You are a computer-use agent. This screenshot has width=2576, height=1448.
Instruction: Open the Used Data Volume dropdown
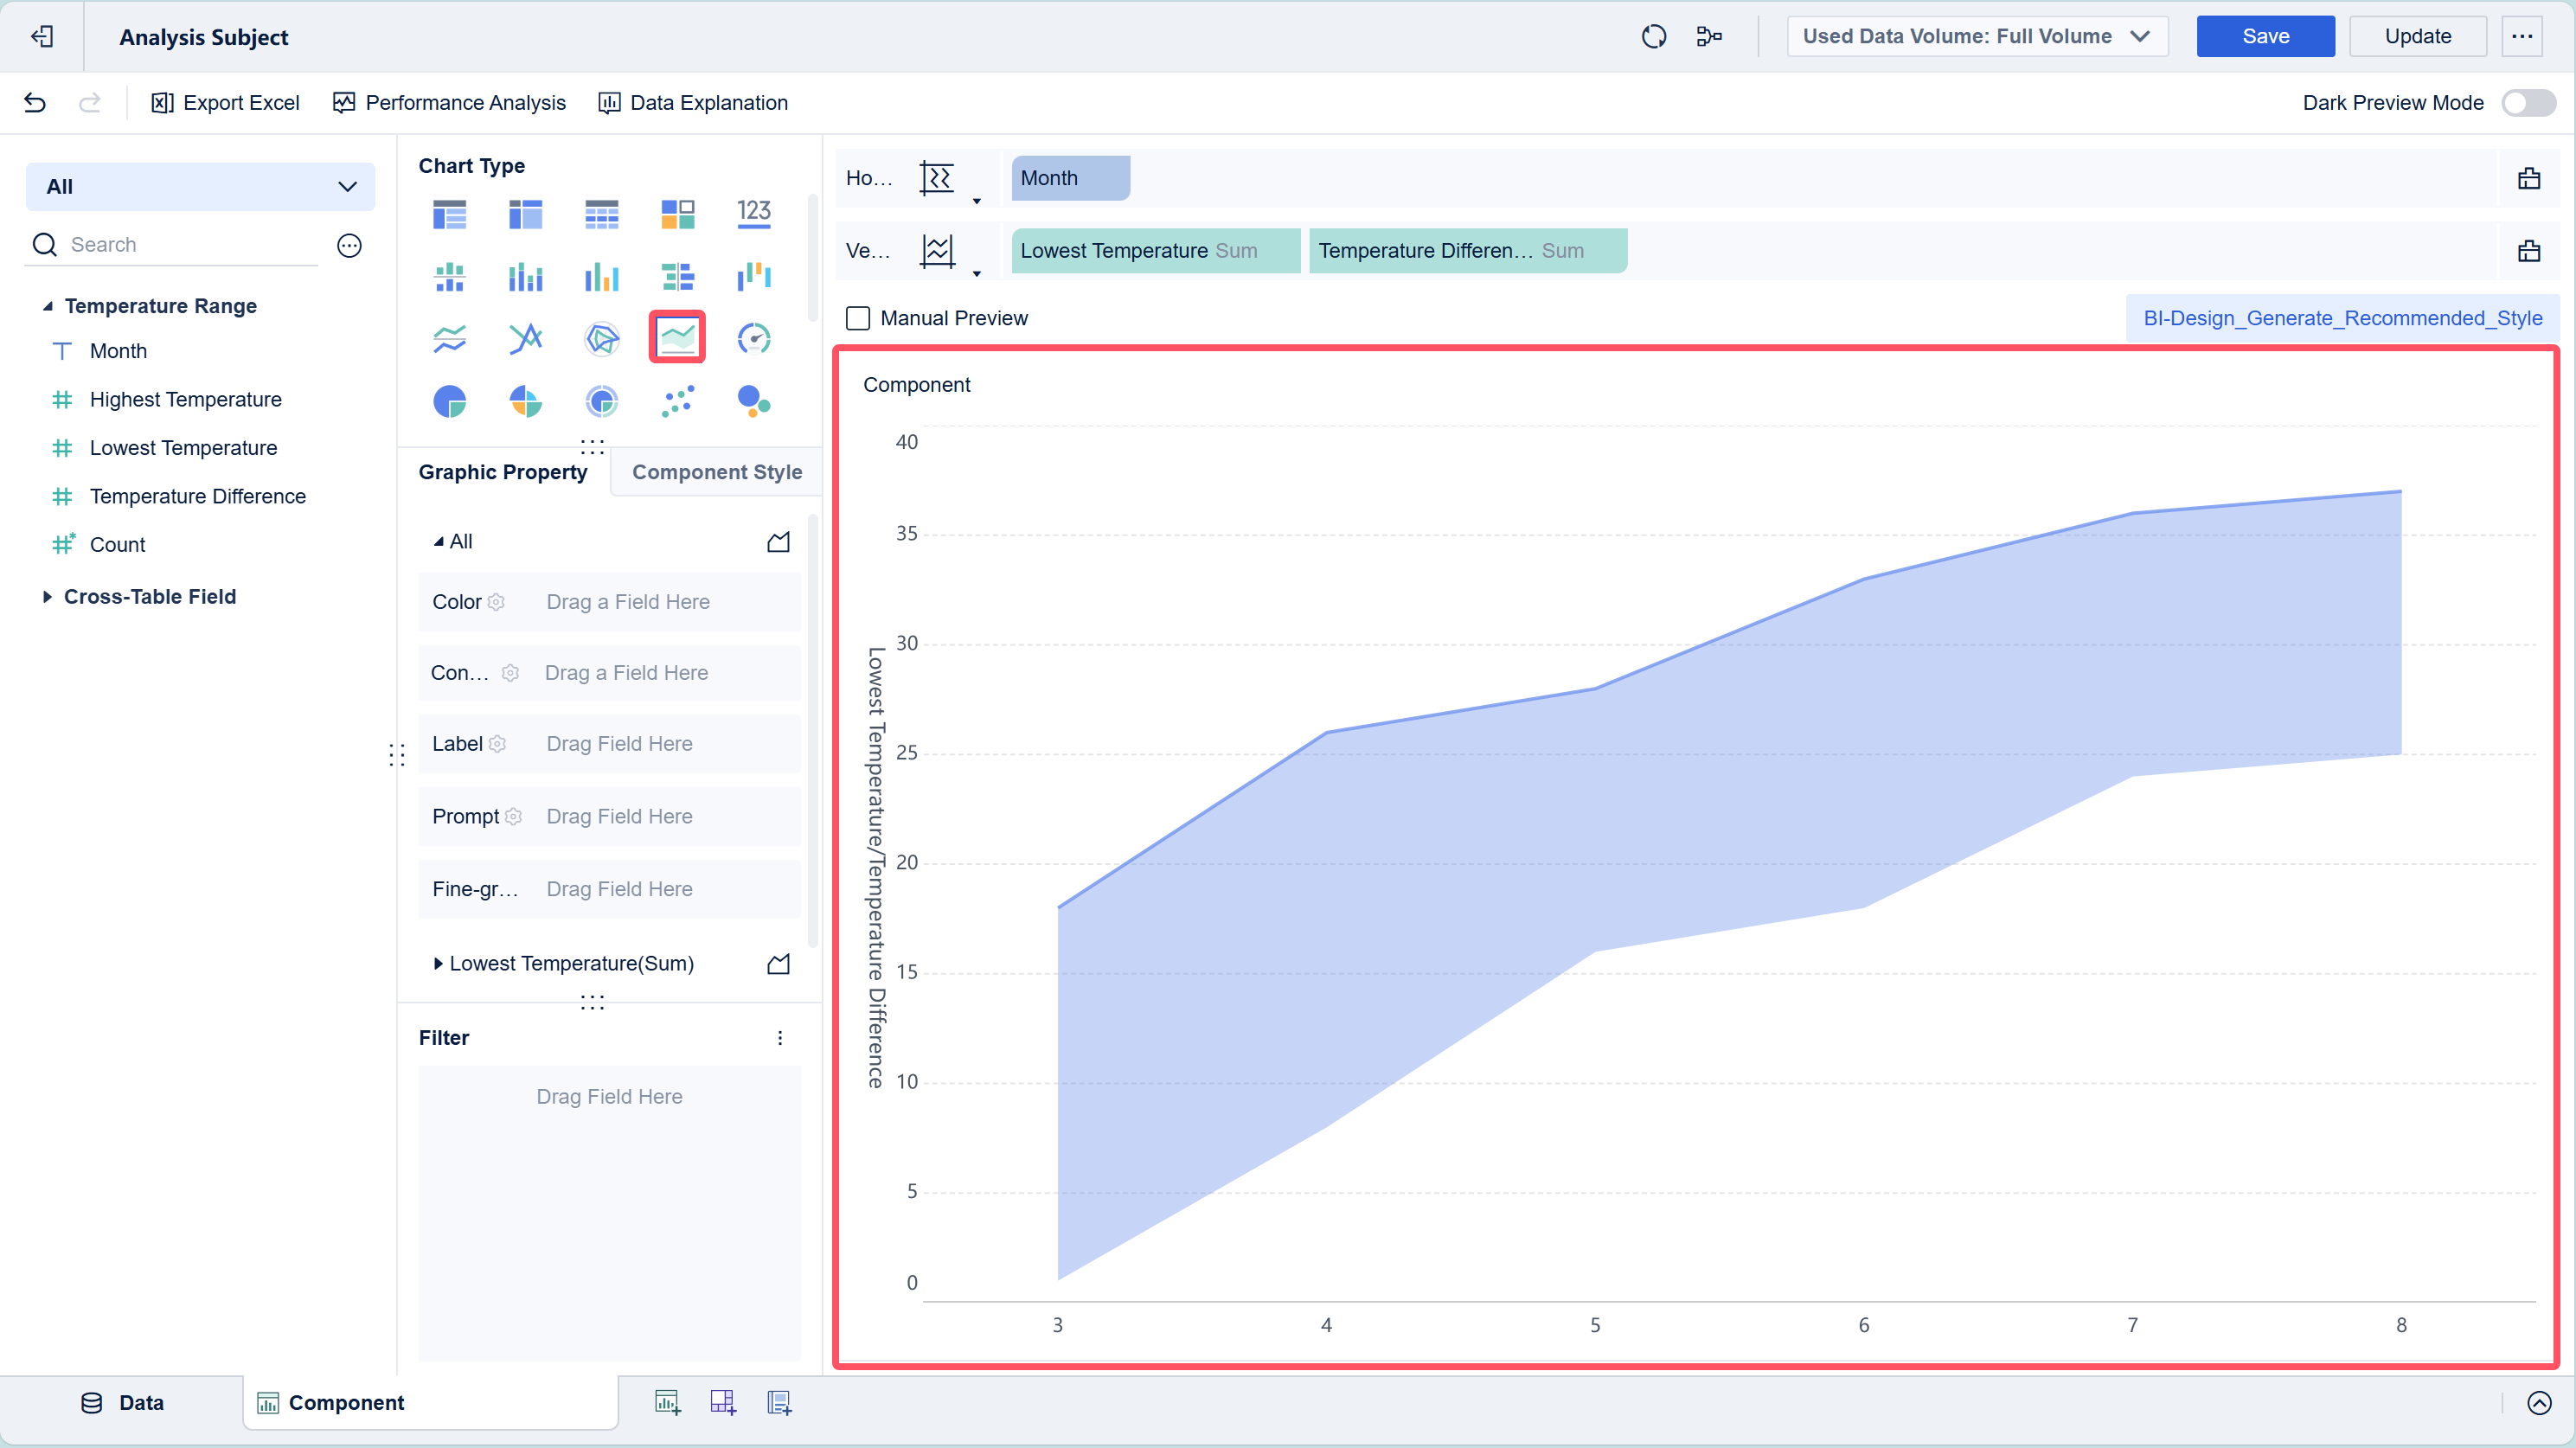(1976, 37)
